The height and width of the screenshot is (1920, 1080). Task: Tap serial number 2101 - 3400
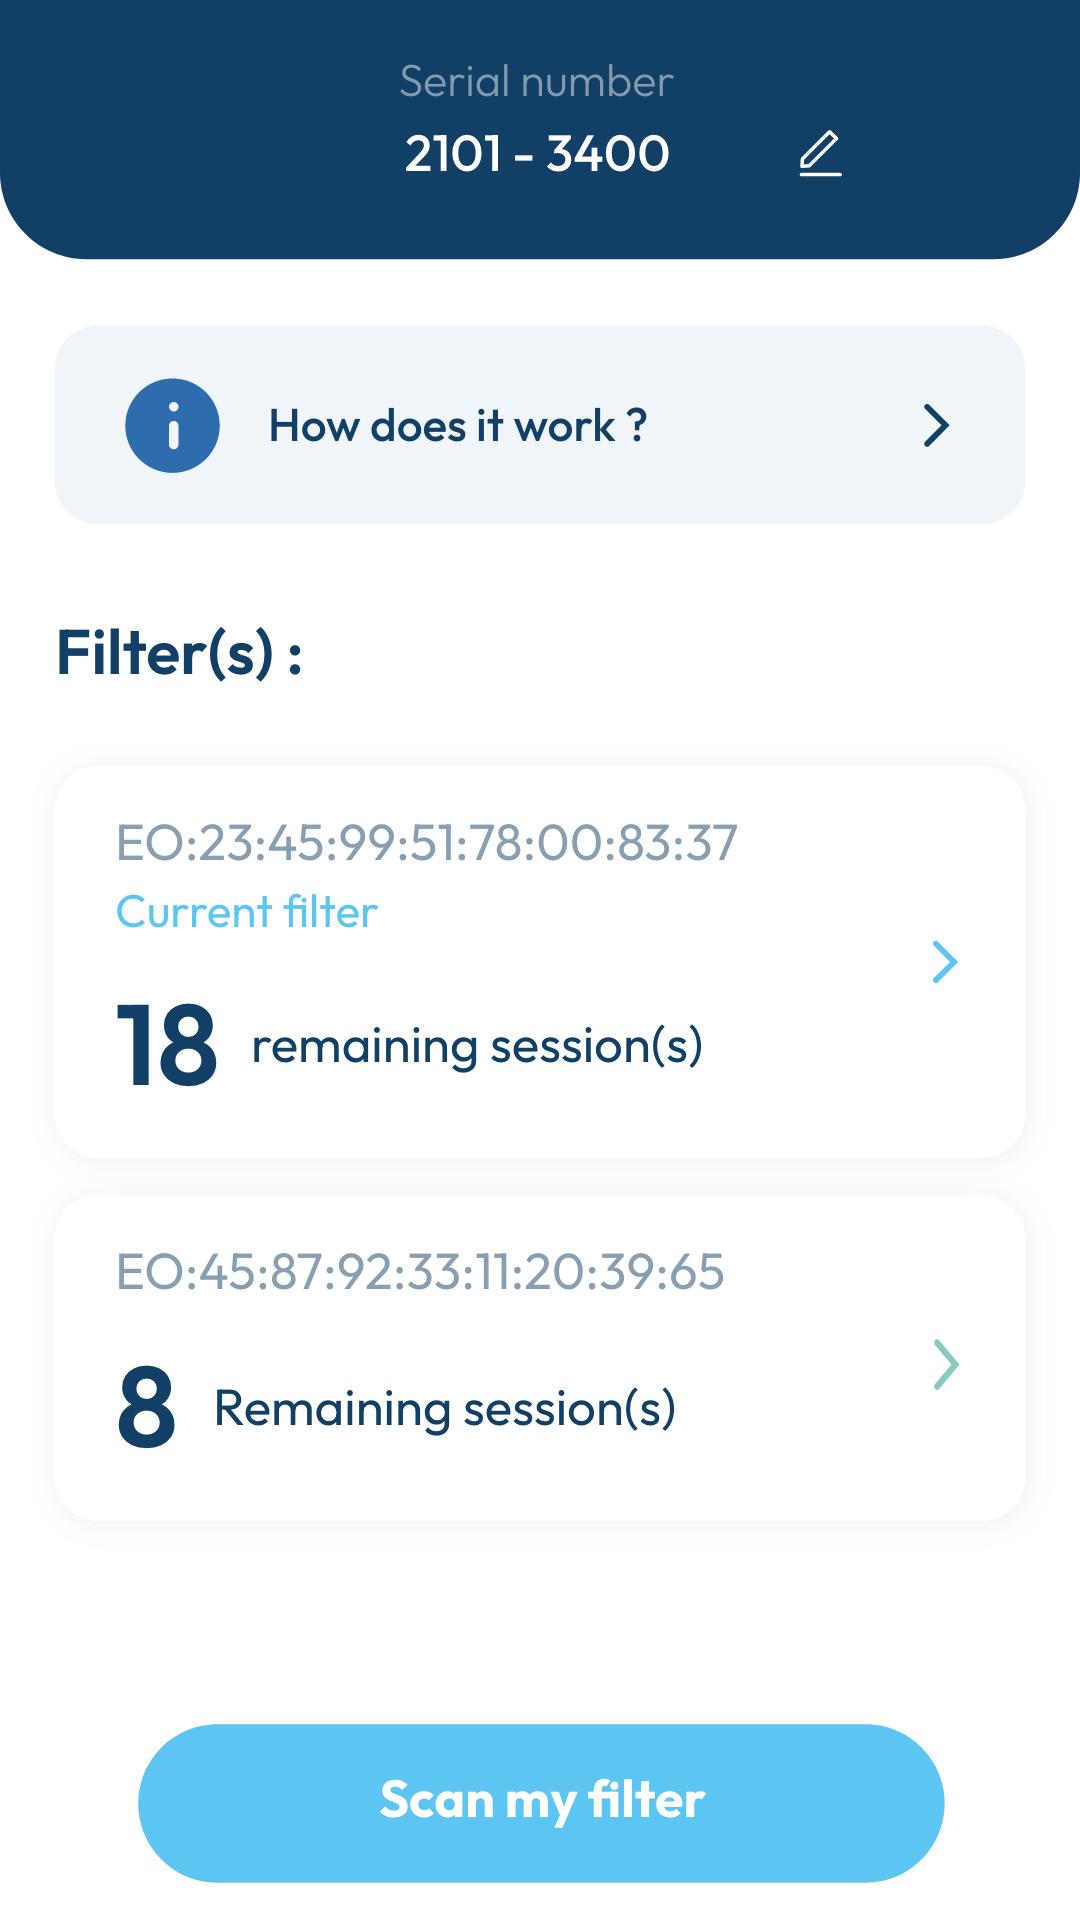pyautogui.click(x=537, y=154)
